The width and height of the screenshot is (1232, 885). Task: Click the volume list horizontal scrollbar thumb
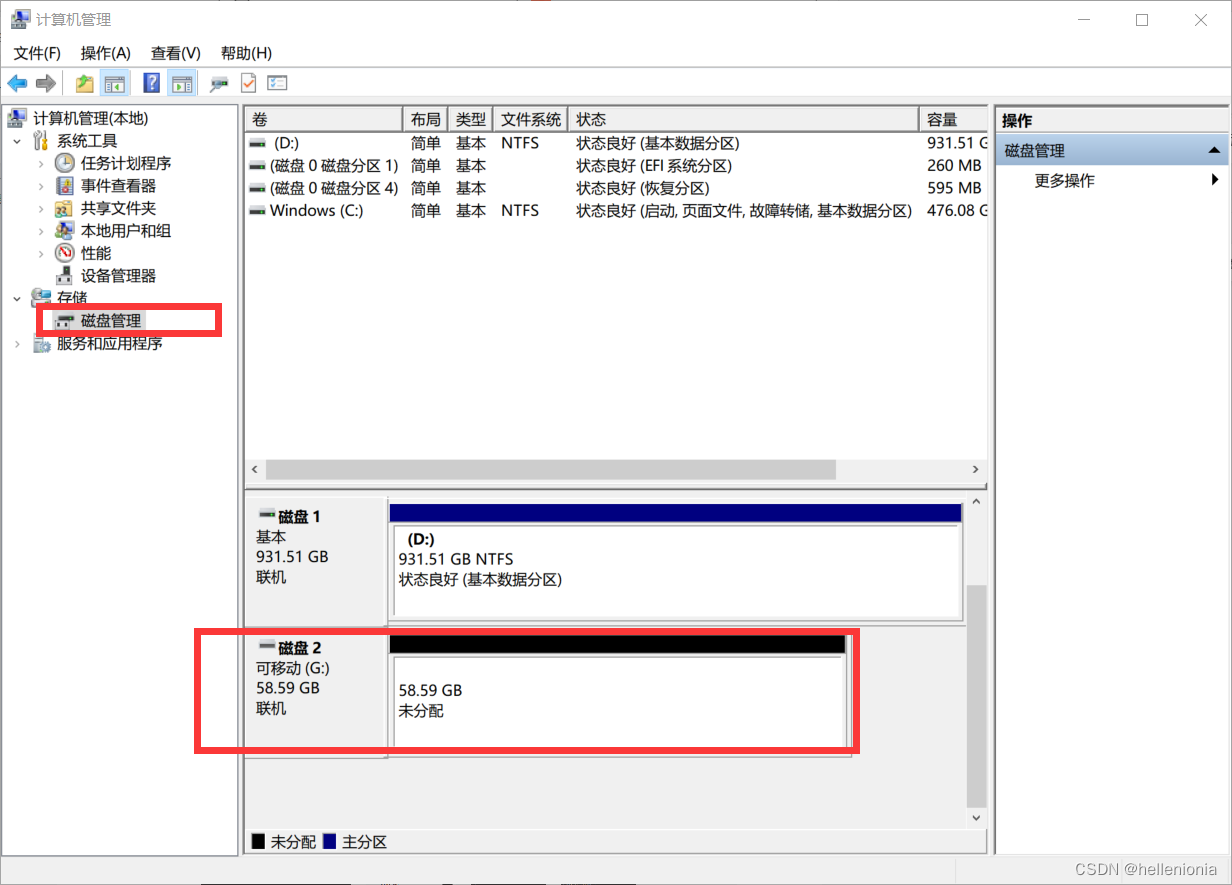[x=550, y=470]
